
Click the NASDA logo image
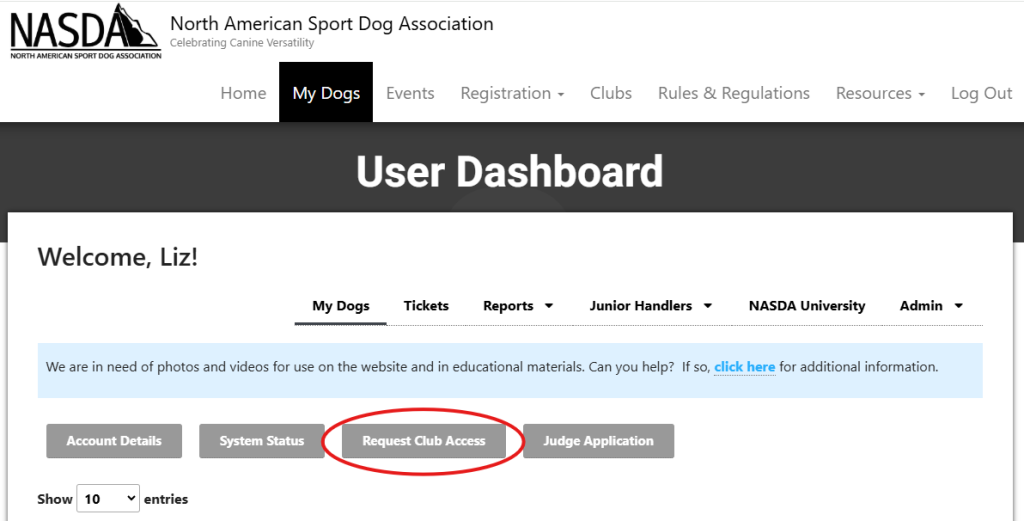coord(85,31)
